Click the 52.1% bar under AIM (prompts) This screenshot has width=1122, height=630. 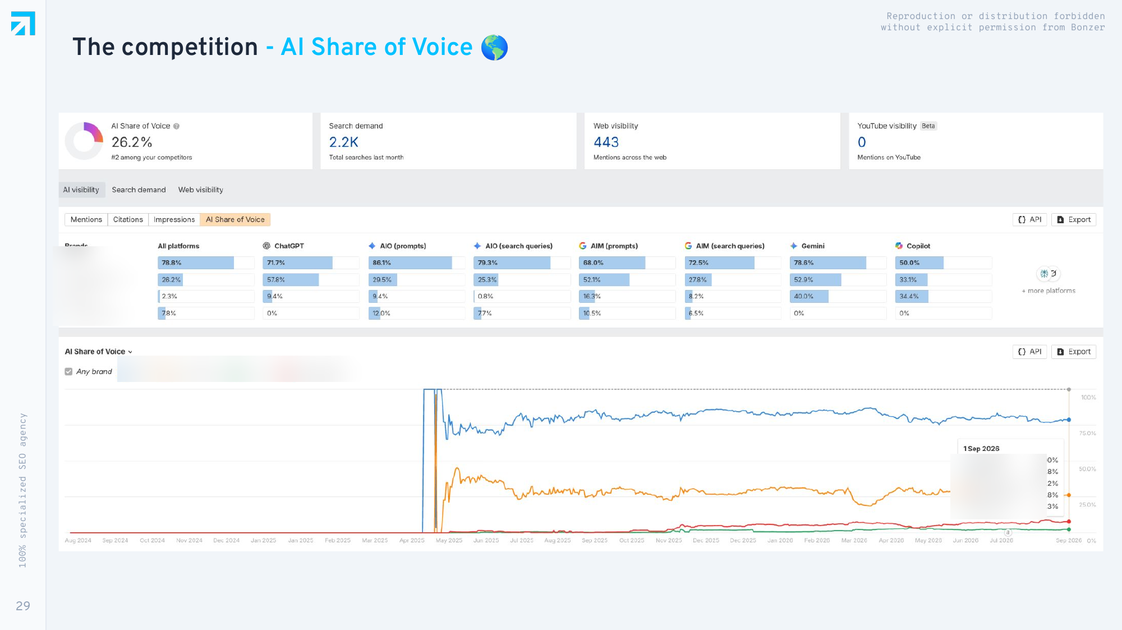[604, 279]
